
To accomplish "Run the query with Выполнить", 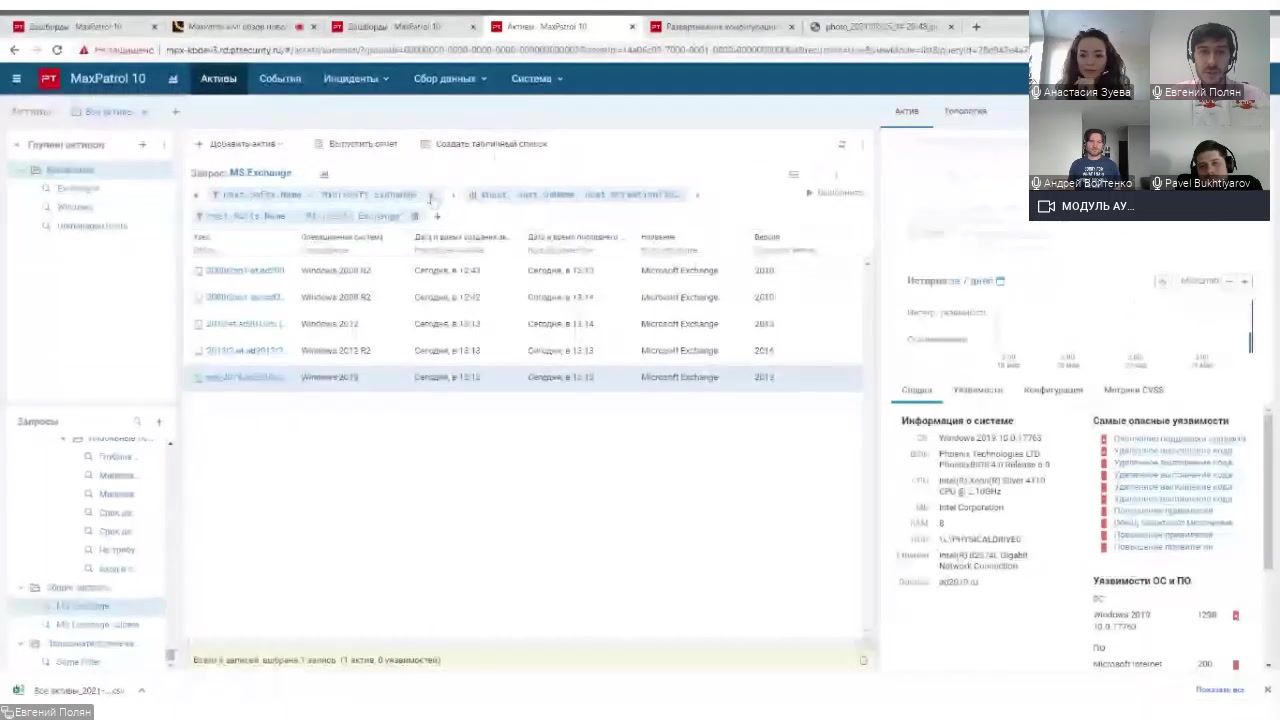I will [x=835, y=193].
